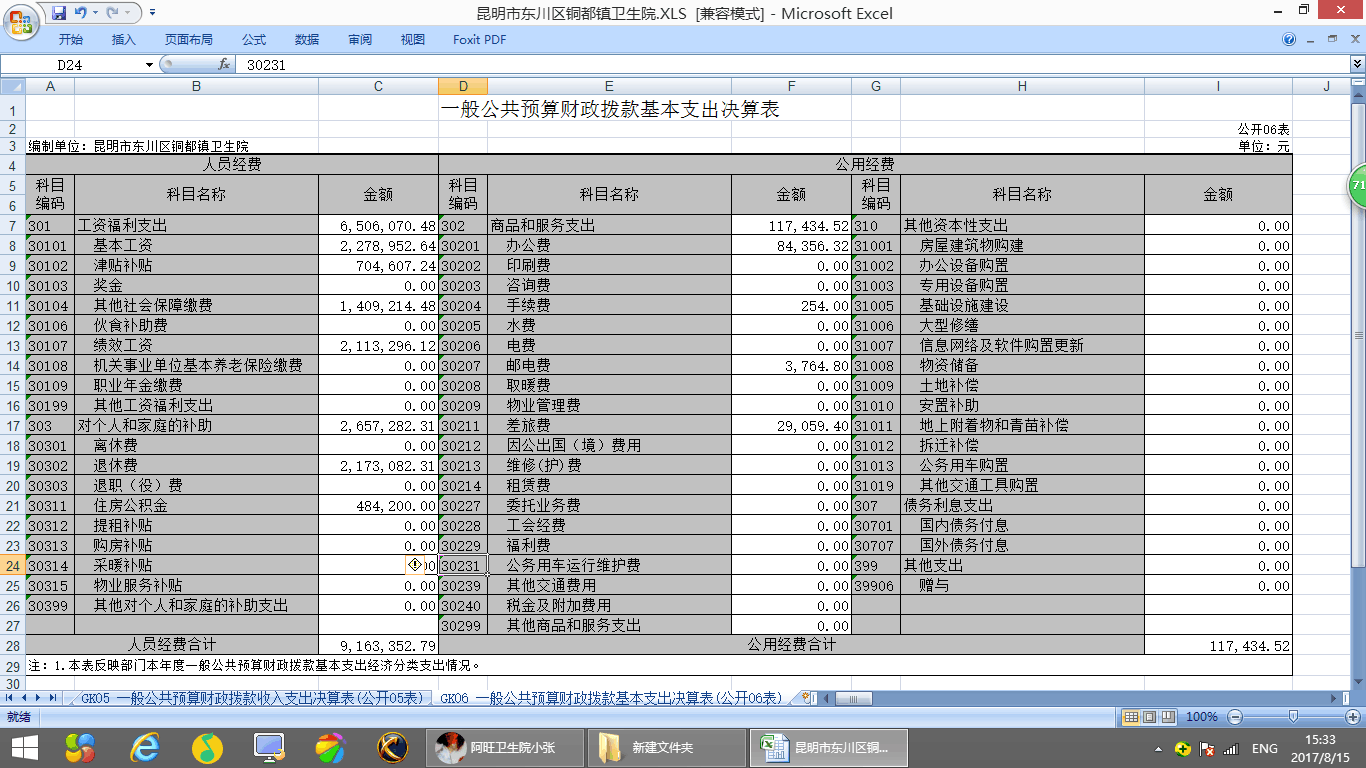Show hidden system tray icons

pyautogui.click(x=1158, y=749)
